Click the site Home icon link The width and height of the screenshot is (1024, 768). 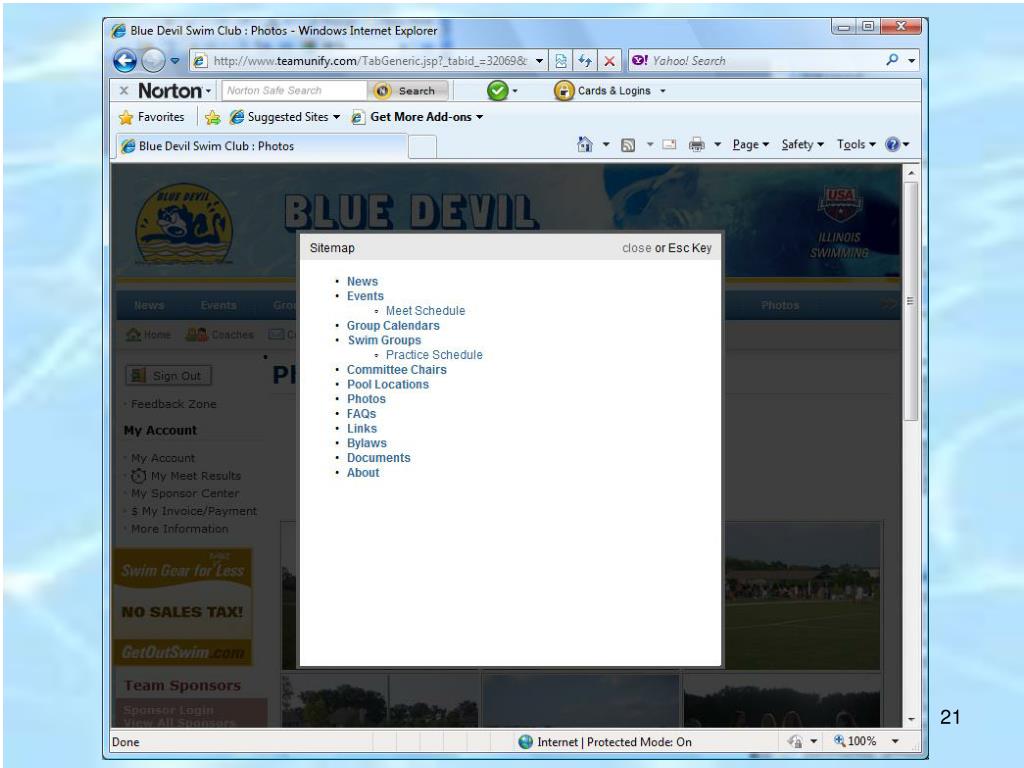click(148, 334)
